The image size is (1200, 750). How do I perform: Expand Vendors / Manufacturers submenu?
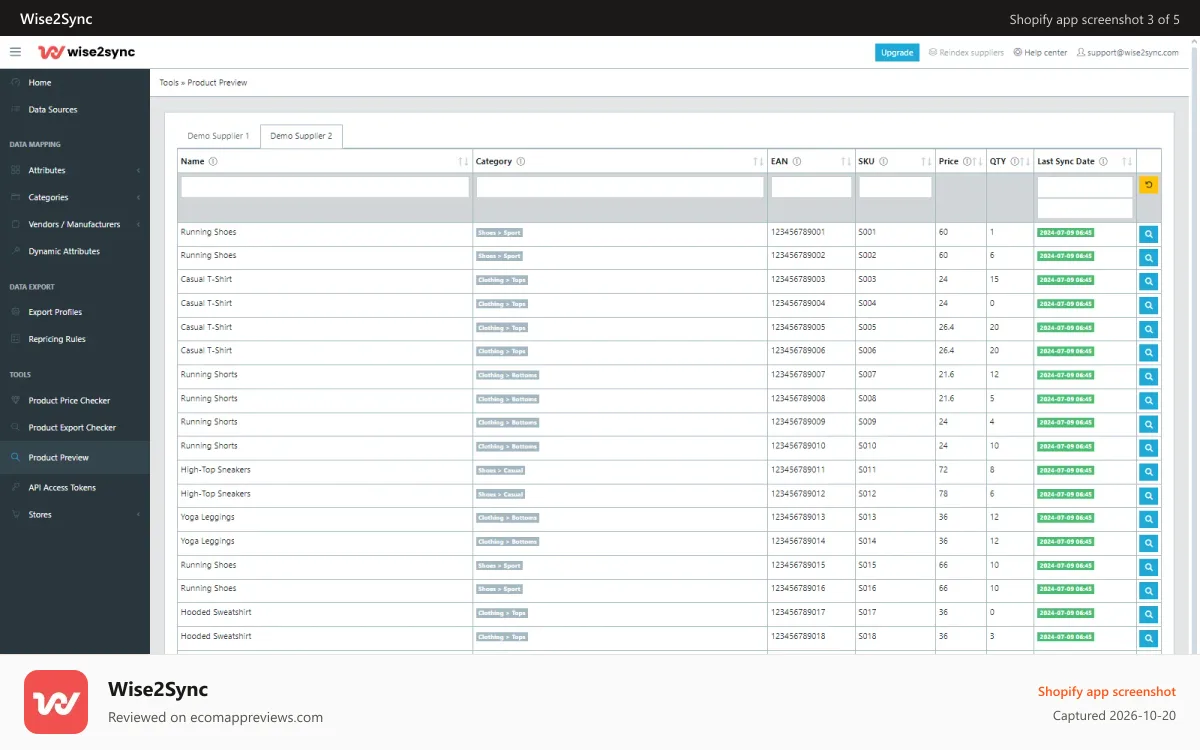coord(75,224)
